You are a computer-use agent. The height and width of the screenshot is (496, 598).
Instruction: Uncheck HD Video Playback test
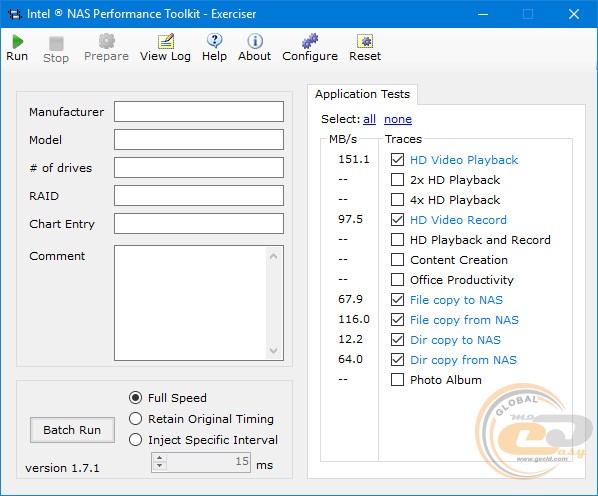(397, 159)
